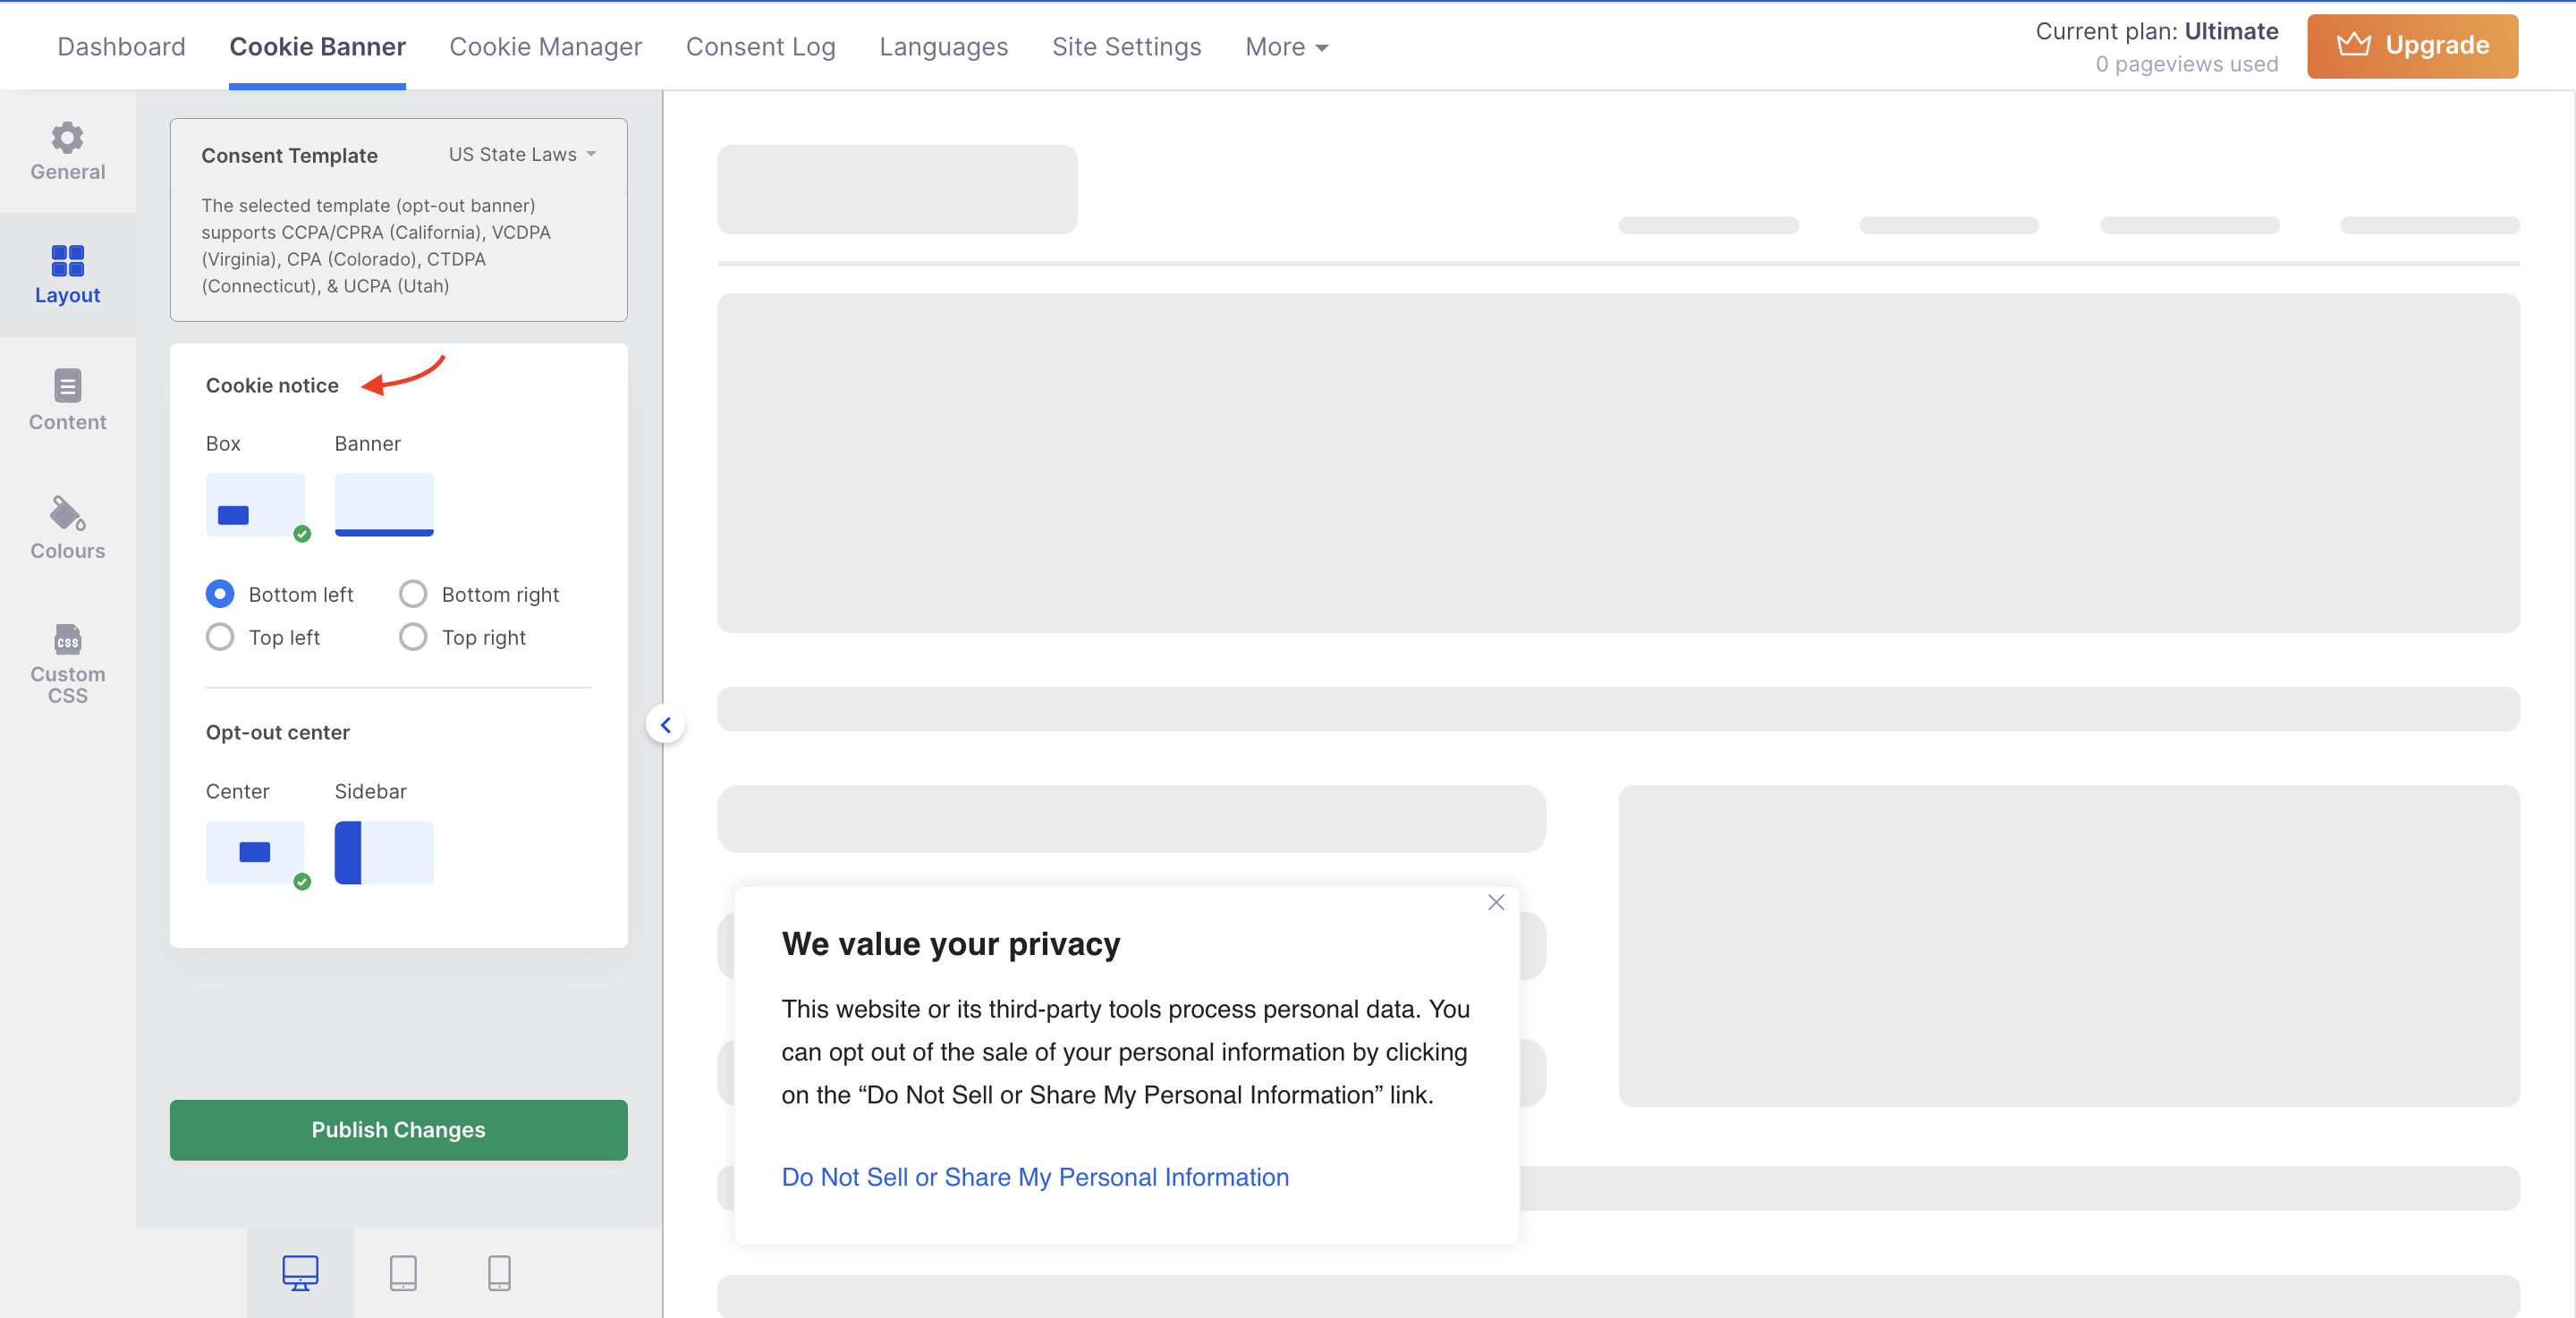Open the Consent Log tab
The image size is (2576, 1318).
point(760,47)
